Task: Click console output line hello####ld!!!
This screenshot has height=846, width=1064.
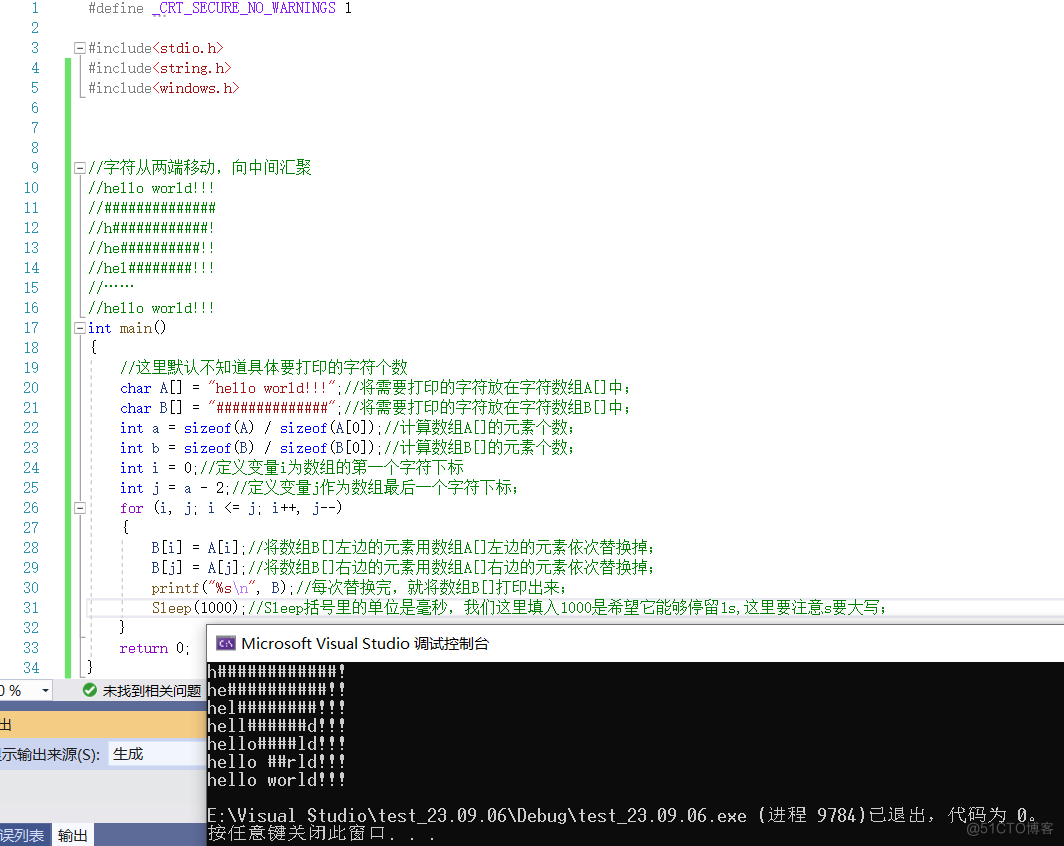Action: (x=276, y=744)
